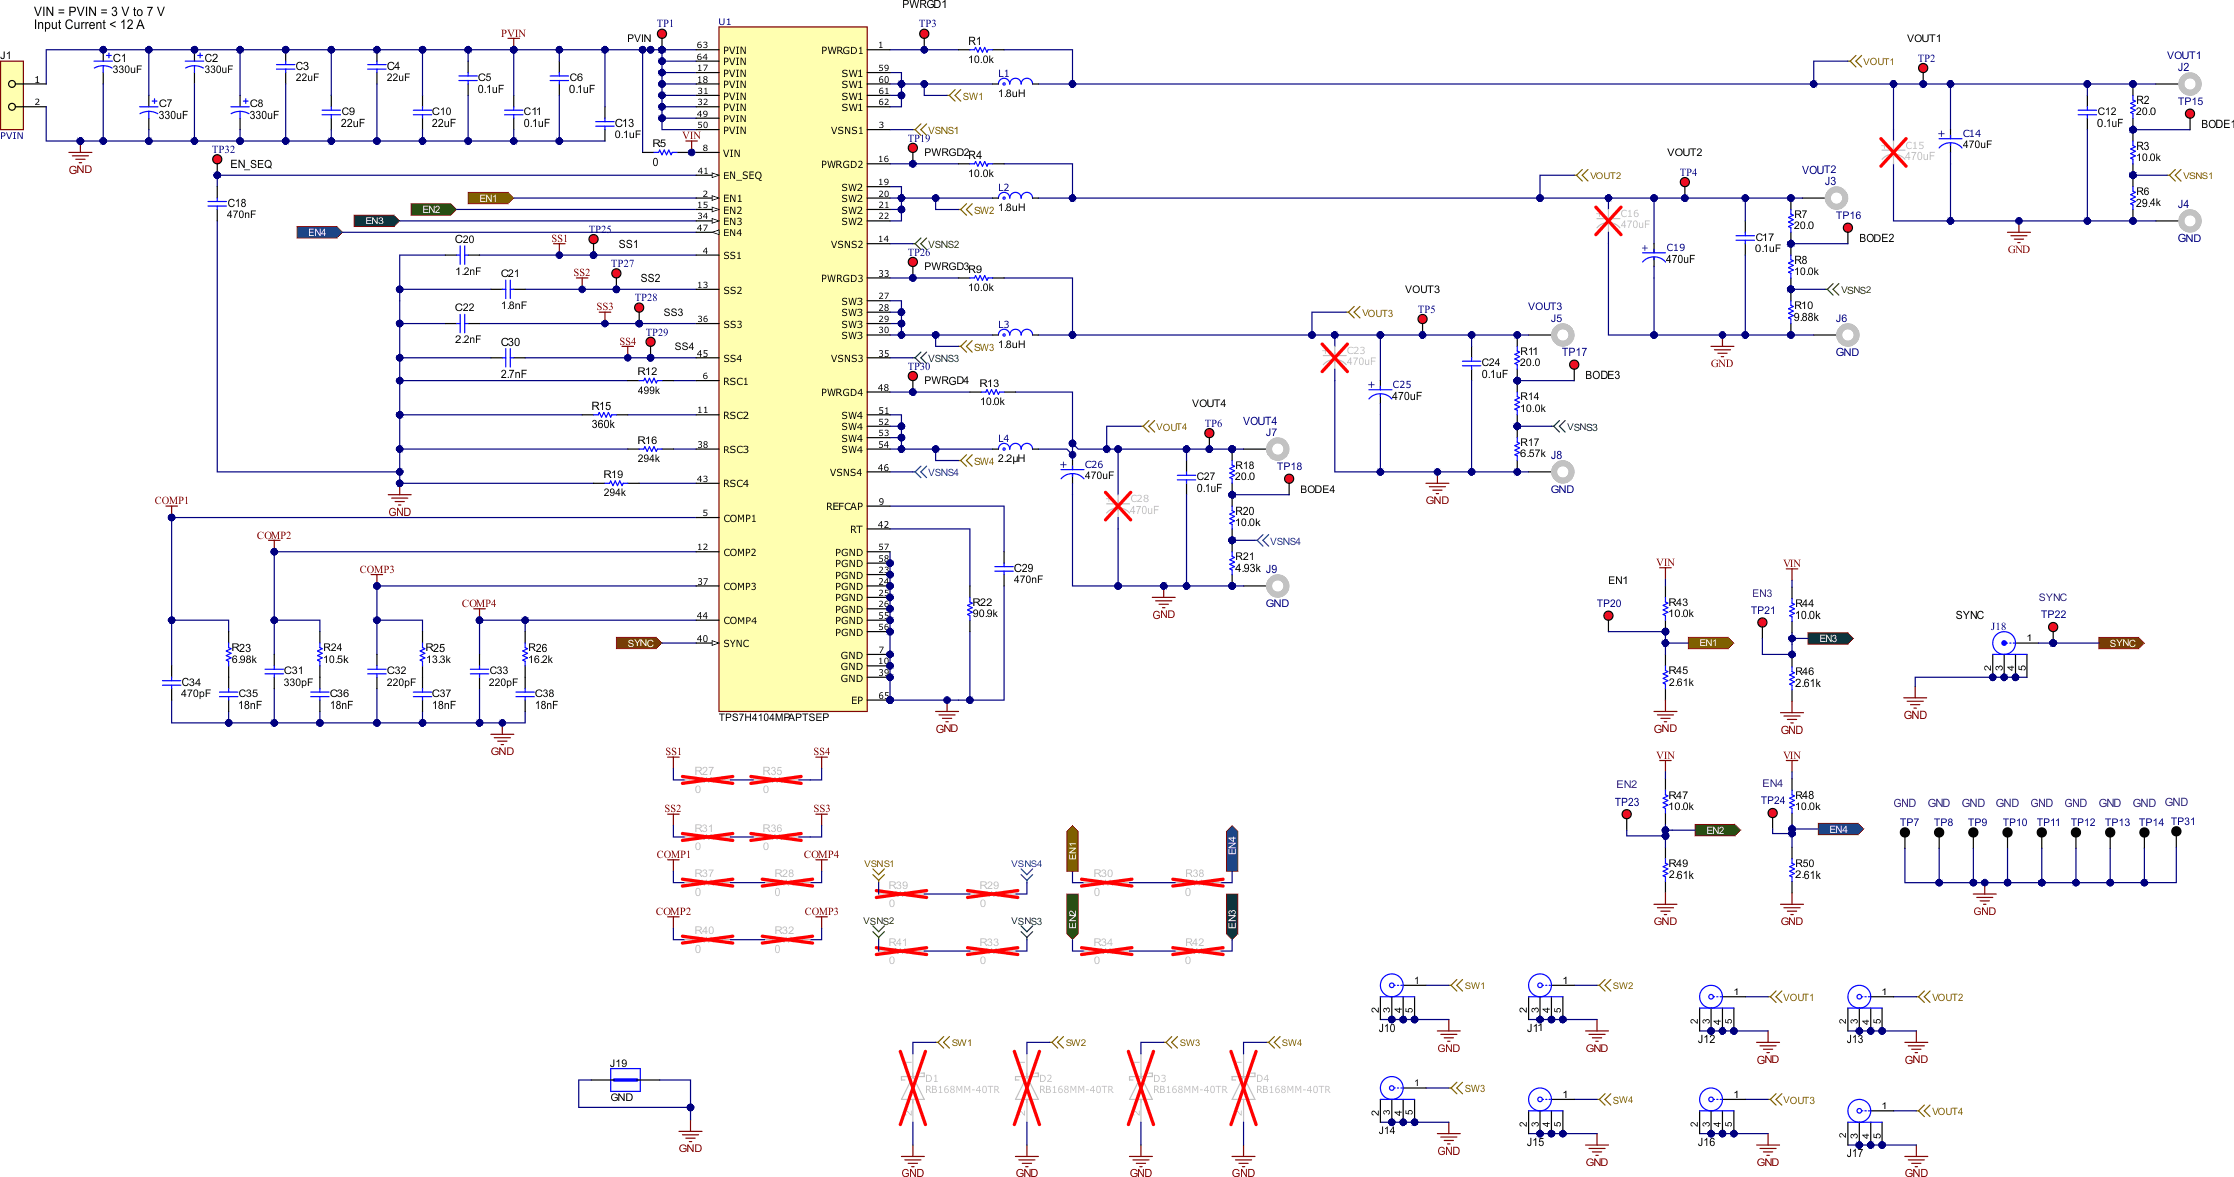Select test point TP1 near PVIN
Image resolution: width=2234 pixels, height=1177 pixels.
pyautogui.click(x=663, y=33)
